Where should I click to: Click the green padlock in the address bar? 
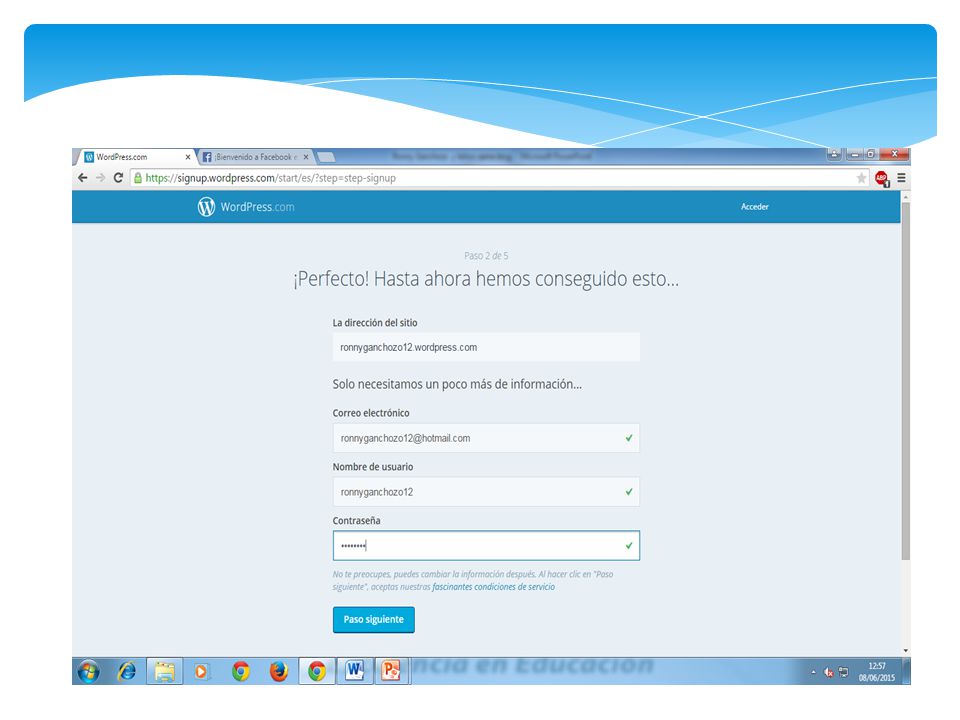point(138,178)
